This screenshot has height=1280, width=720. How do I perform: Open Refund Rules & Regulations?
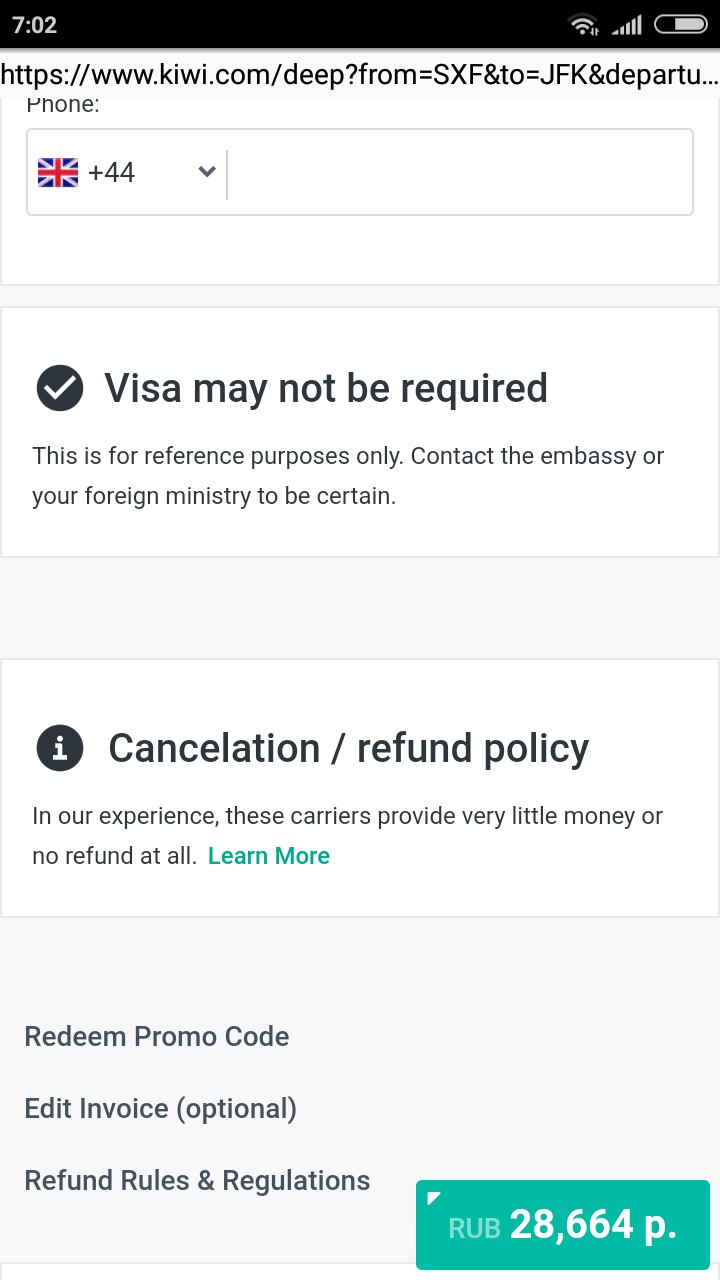pyautogui.click(x=197, y=1180)
